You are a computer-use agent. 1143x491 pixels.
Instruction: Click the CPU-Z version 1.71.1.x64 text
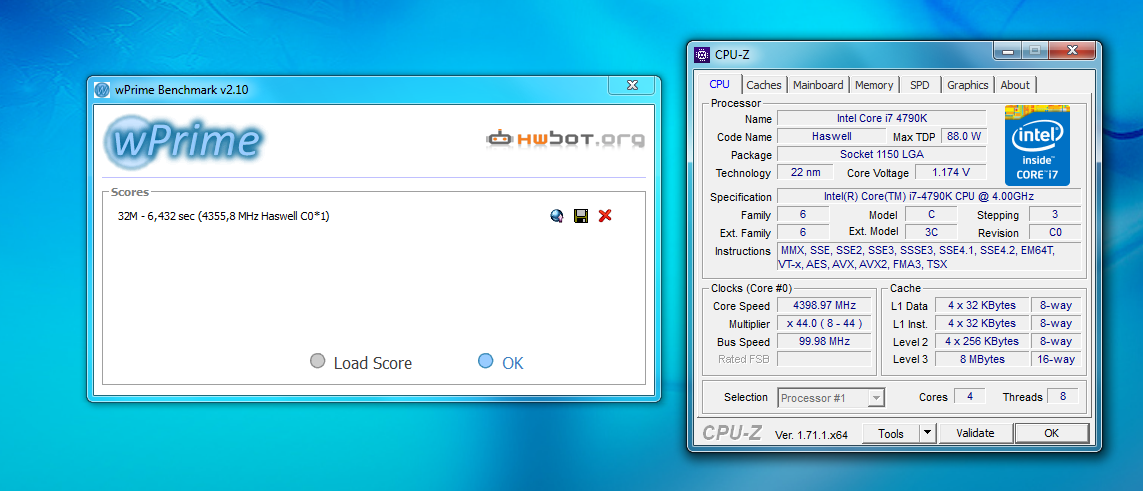click(x=811, y=435)
